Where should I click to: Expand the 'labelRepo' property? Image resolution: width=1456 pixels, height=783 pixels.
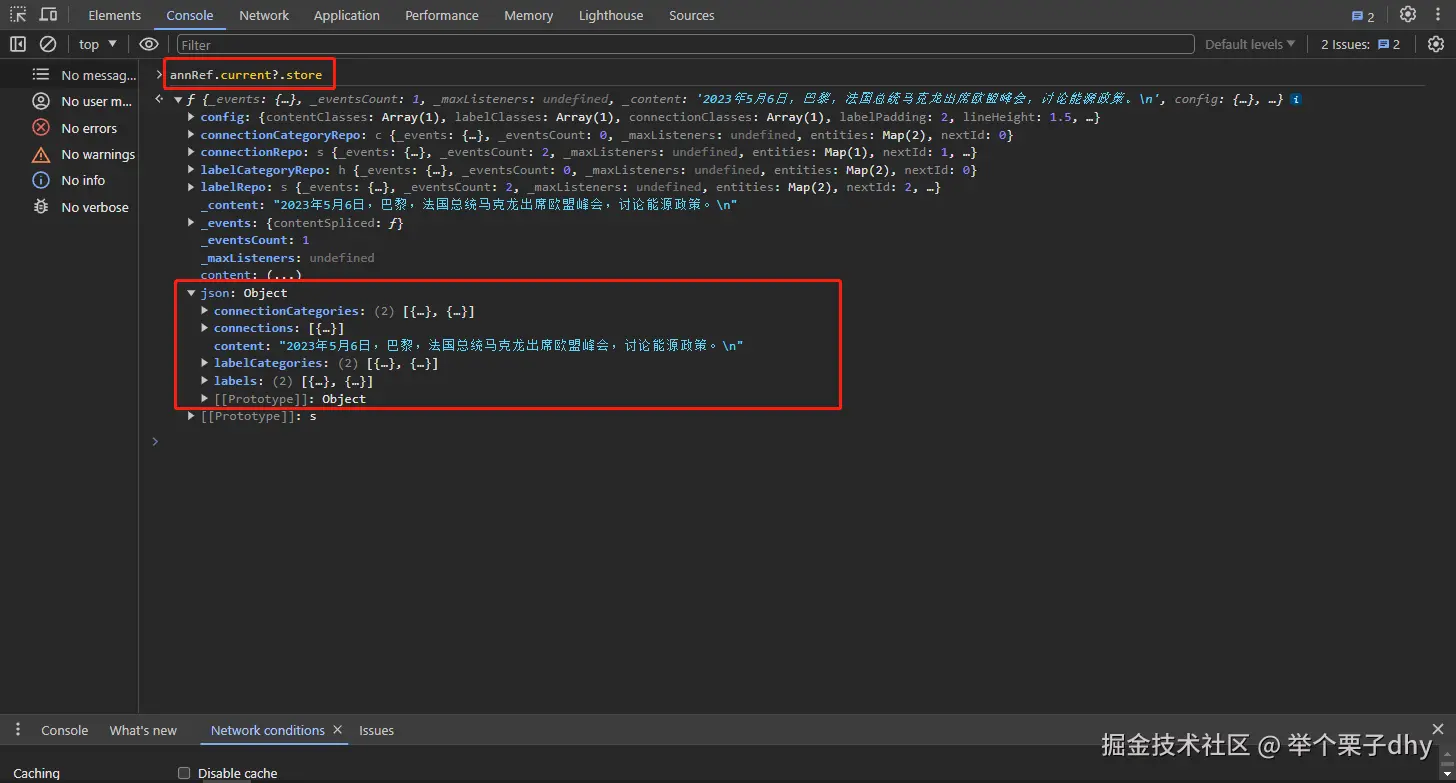click(192, 187)
